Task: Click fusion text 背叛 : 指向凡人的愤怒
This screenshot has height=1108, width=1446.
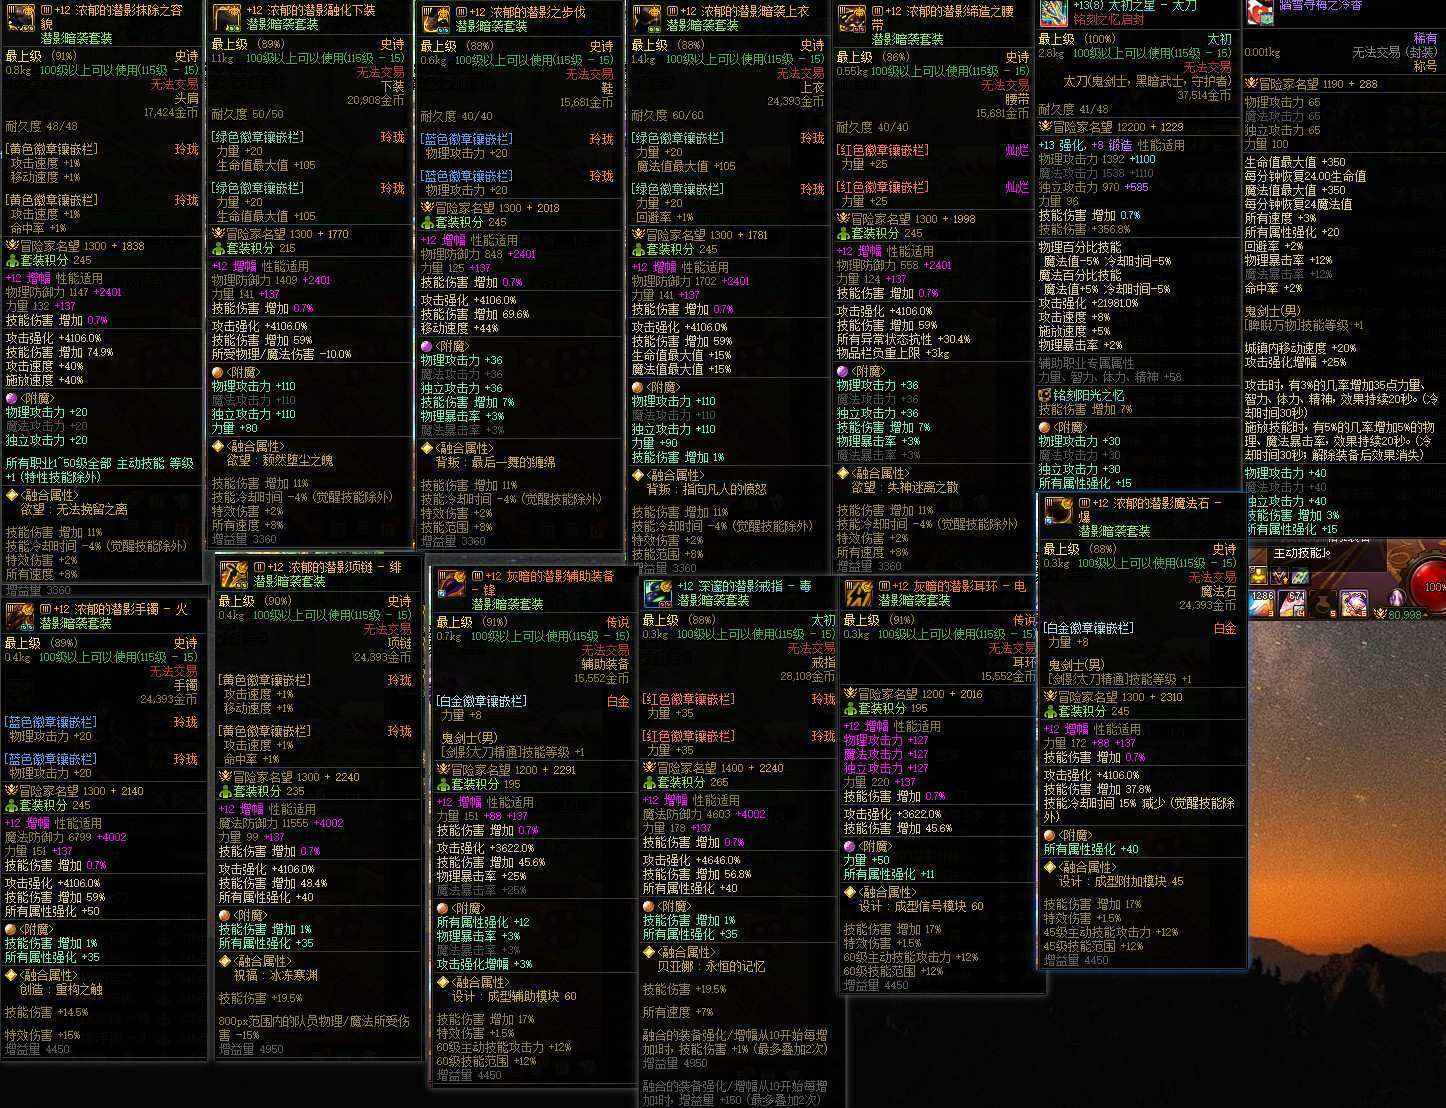Action: (707, 490)
